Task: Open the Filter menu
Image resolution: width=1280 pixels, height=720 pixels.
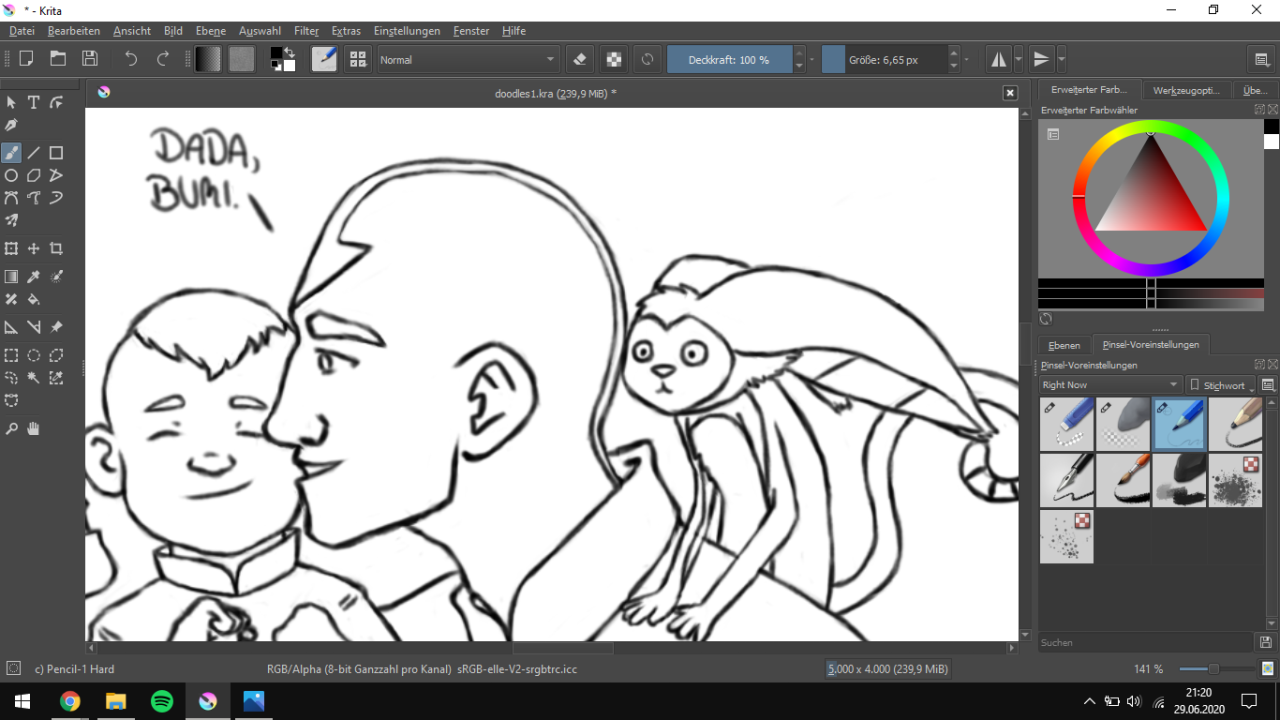Action: [306, 31]
